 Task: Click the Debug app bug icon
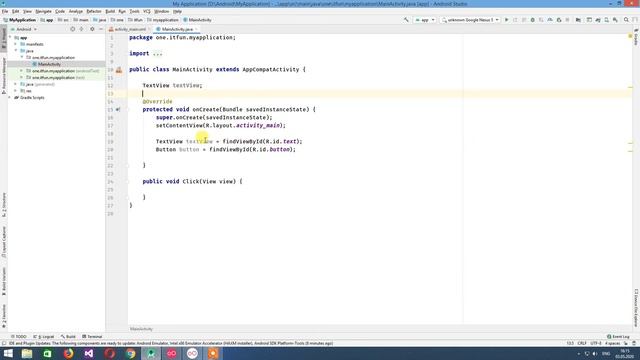(533, 20)
